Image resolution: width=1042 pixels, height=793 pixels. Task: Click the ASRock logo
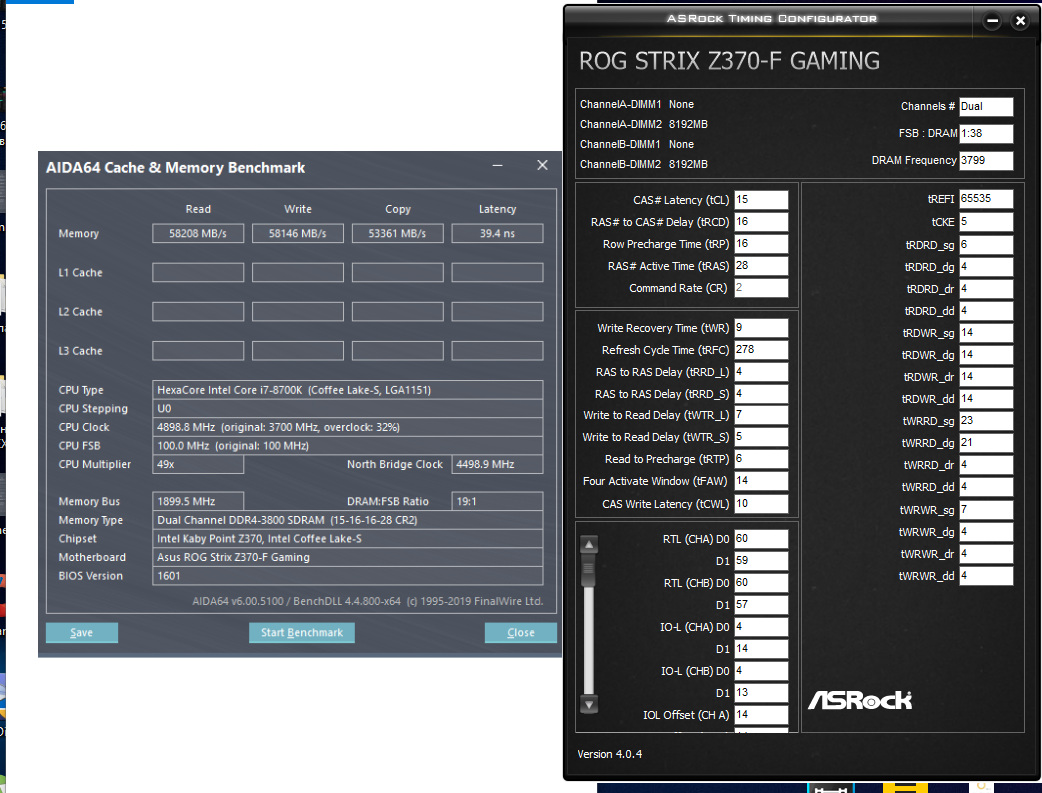[860, 700]
